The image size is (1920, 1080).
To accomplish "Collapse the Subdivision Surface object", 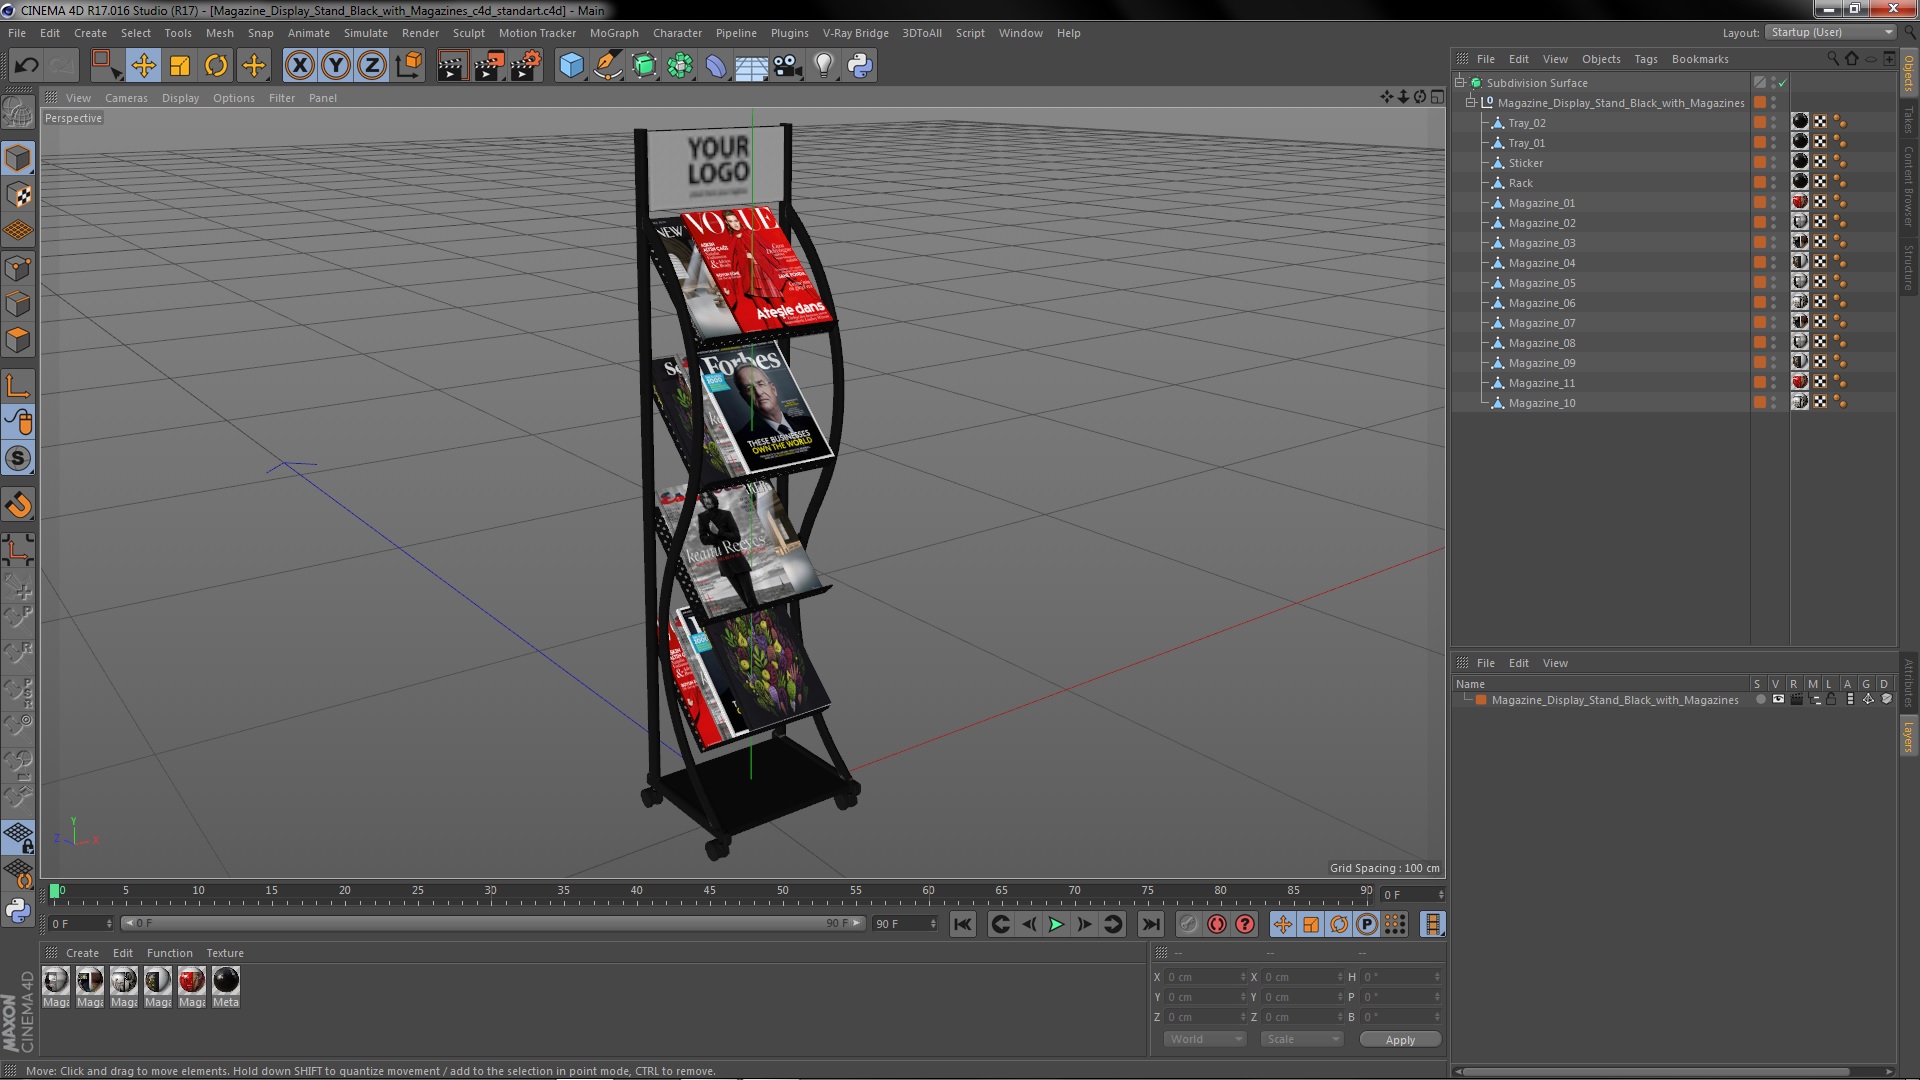I will pyautogui.click(x=1460, y=83).
